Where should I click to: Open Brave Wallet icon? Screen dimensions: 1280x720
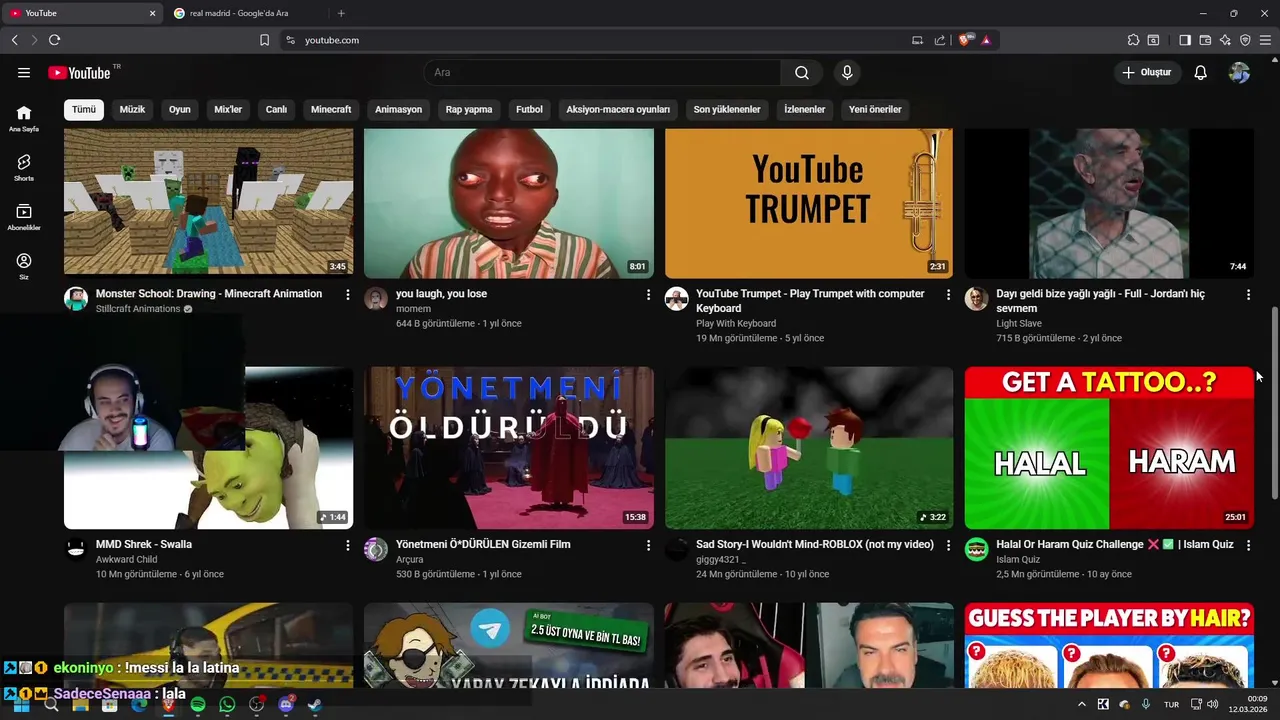coord(1205,40)
